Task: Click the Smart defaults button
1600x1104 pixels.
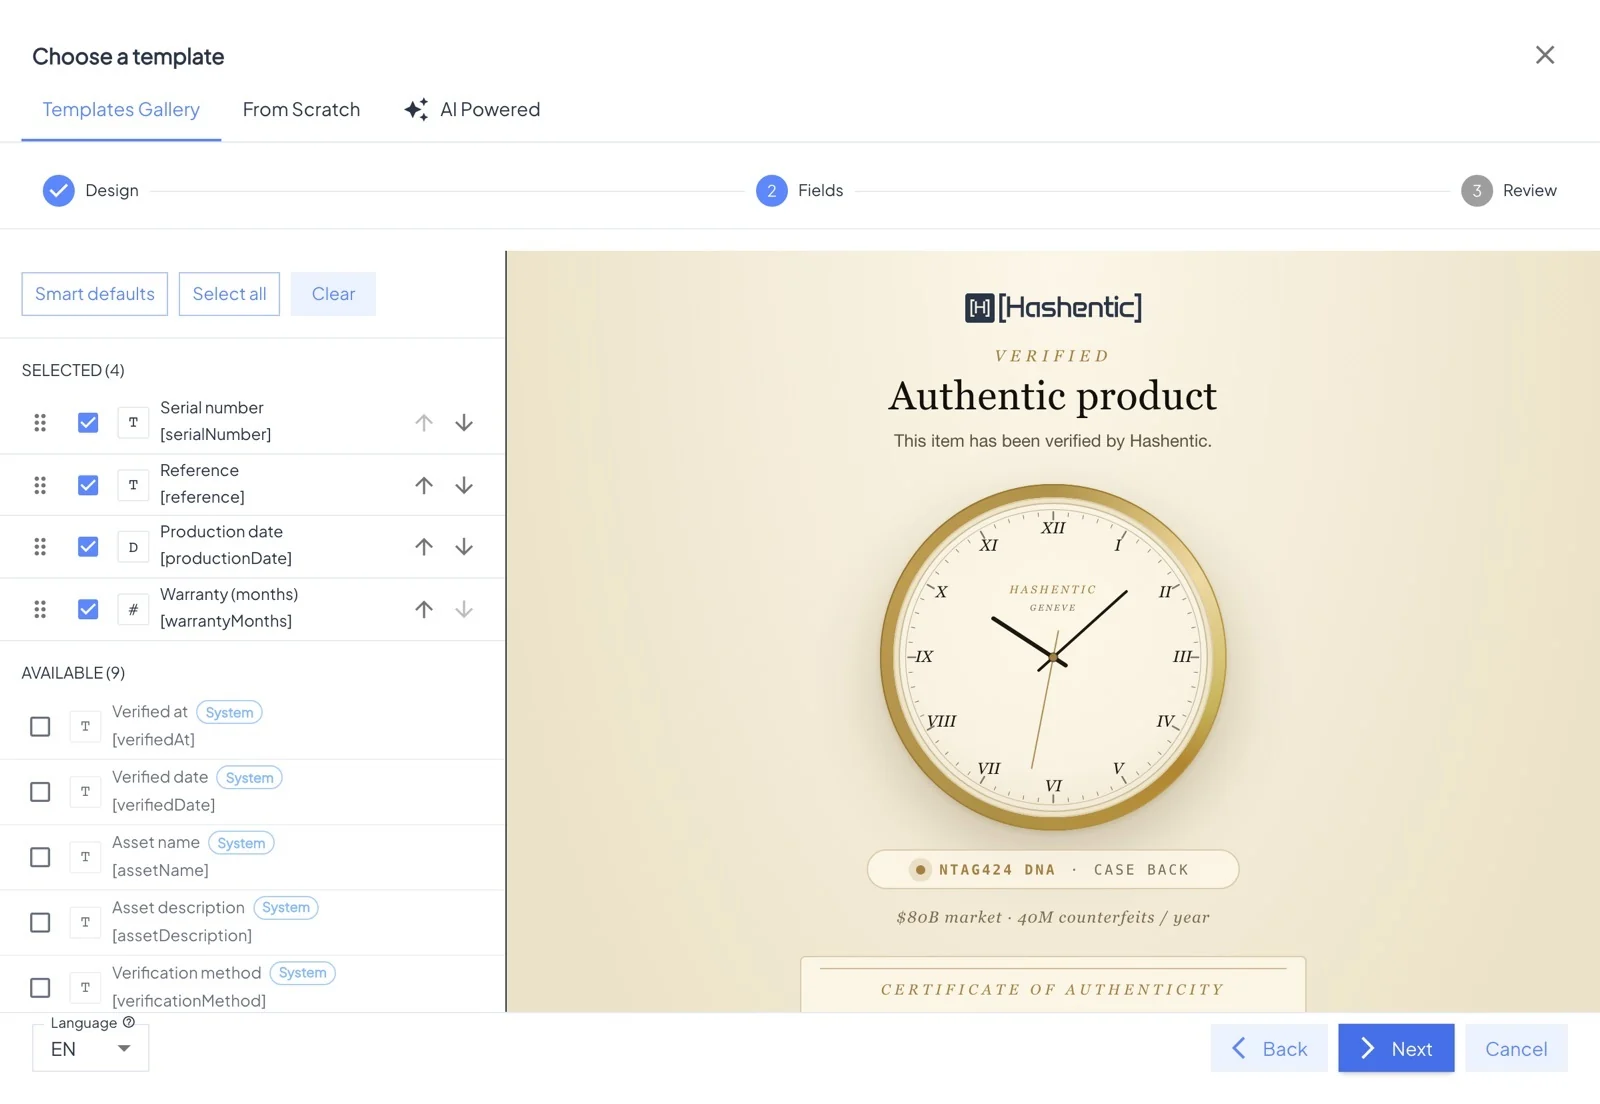Action: coord(95,294)
